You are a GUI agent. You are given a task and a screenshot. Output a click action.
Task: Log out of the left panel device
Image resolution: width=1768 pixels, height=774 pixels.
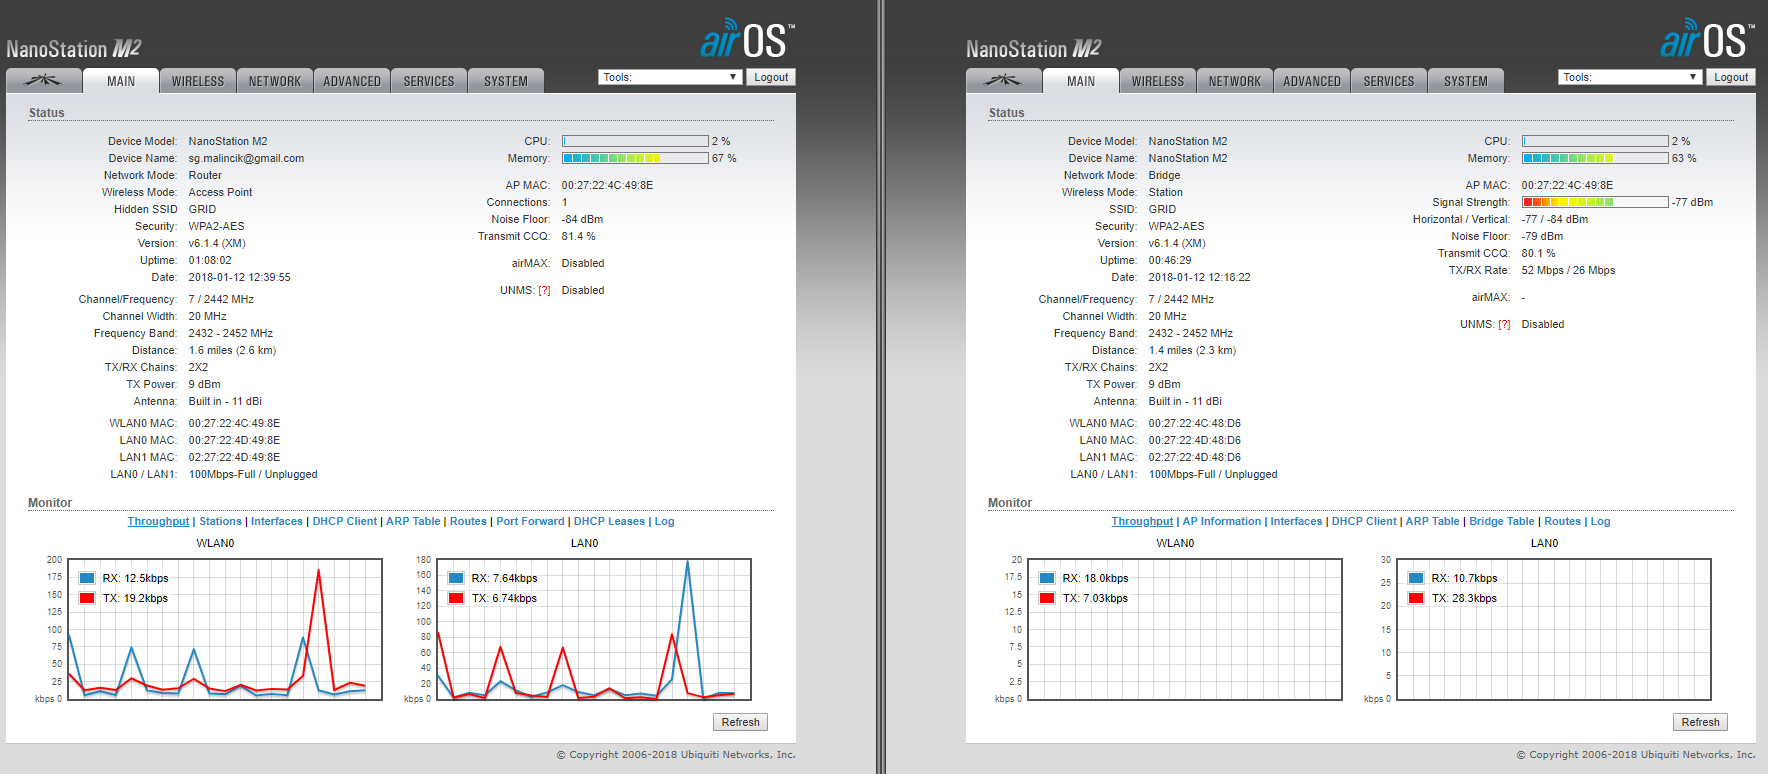tap(771, 77)
